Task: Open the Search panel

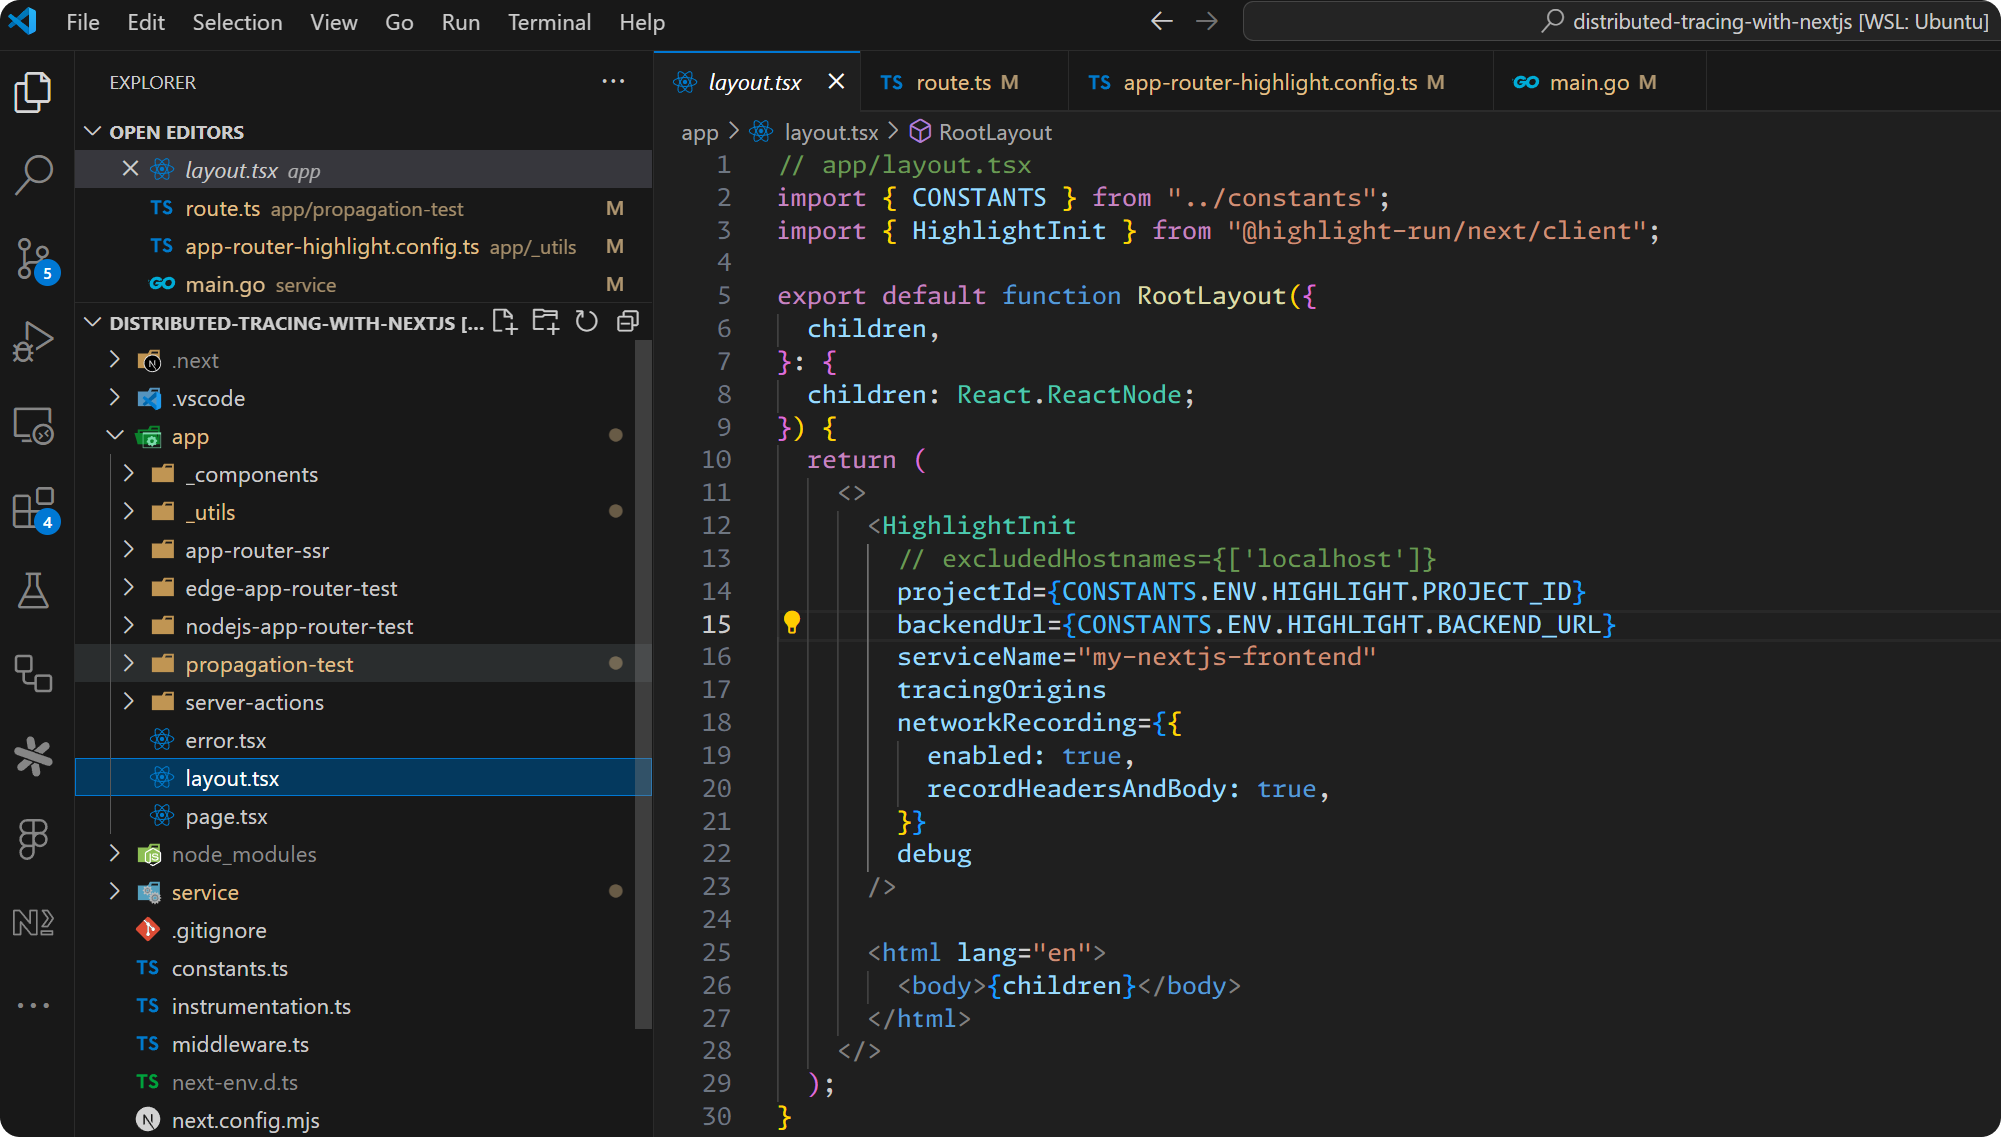Action: (x=35, y=172)
